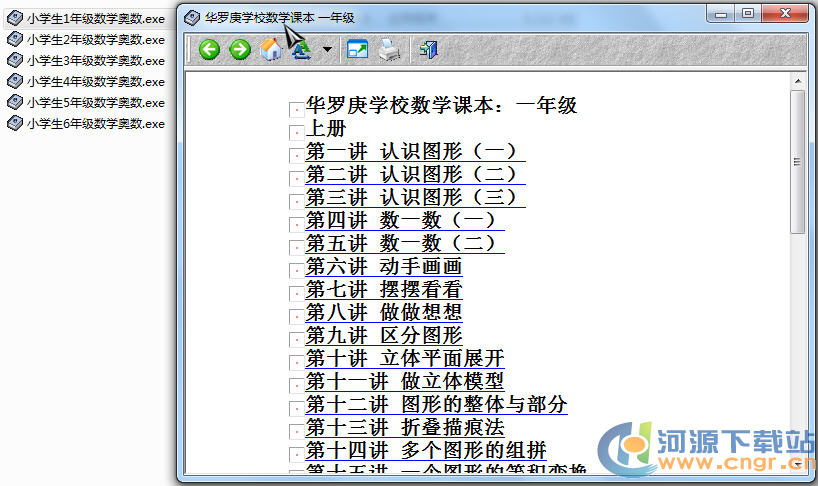Viewport: 818px width, 486px height.
Task: Open 第四讲 数一数（一） link
Action: 405,220
